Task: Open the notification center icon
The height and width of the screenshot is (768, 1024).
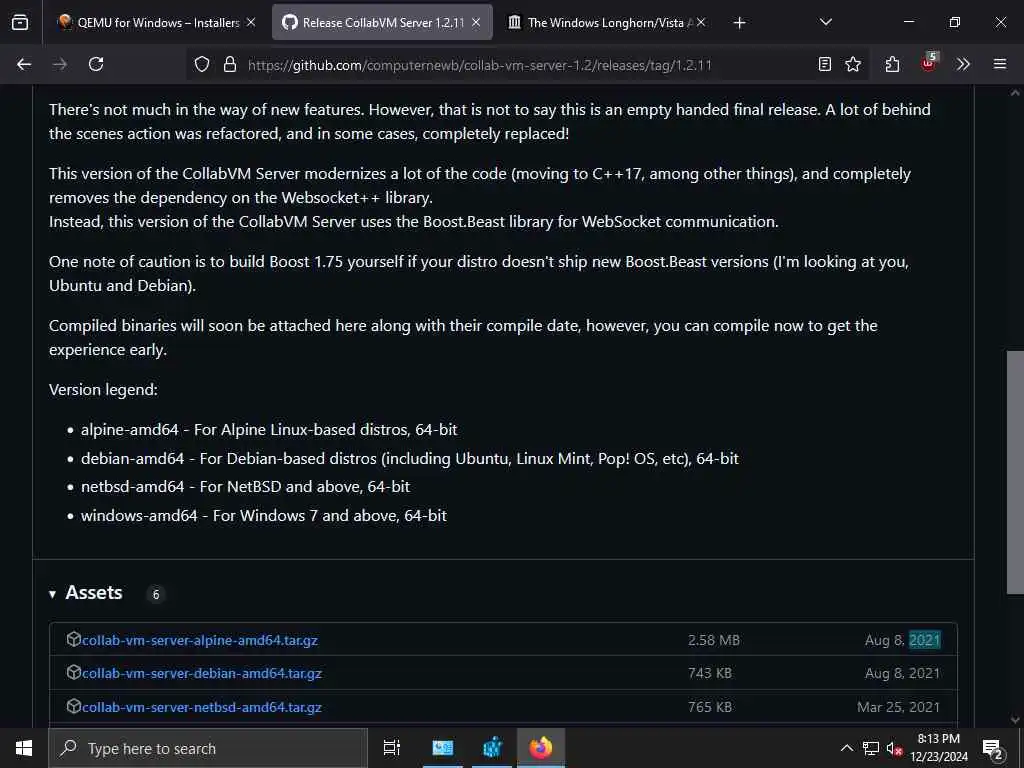Action: tap(993, 749)
